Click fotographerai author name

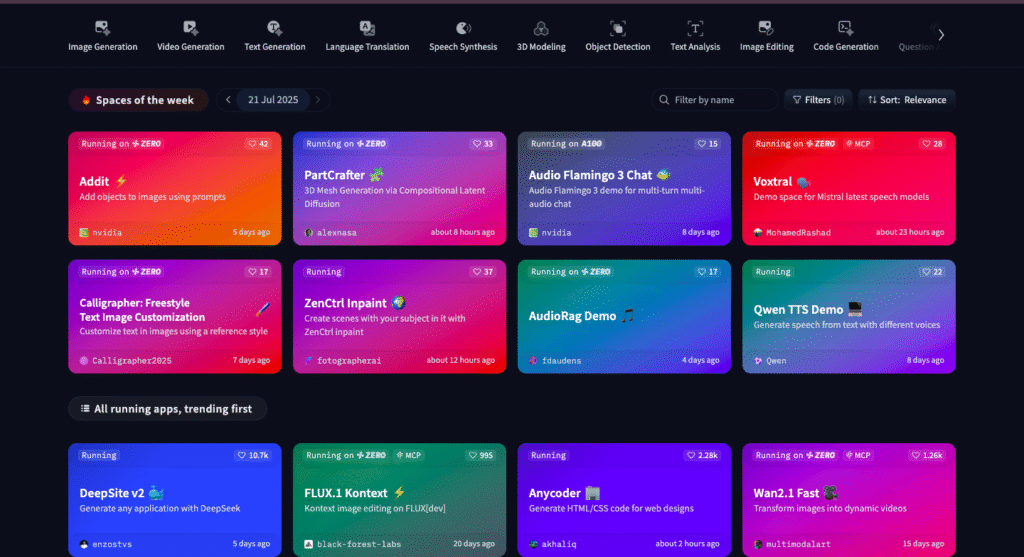click(349, 360)
